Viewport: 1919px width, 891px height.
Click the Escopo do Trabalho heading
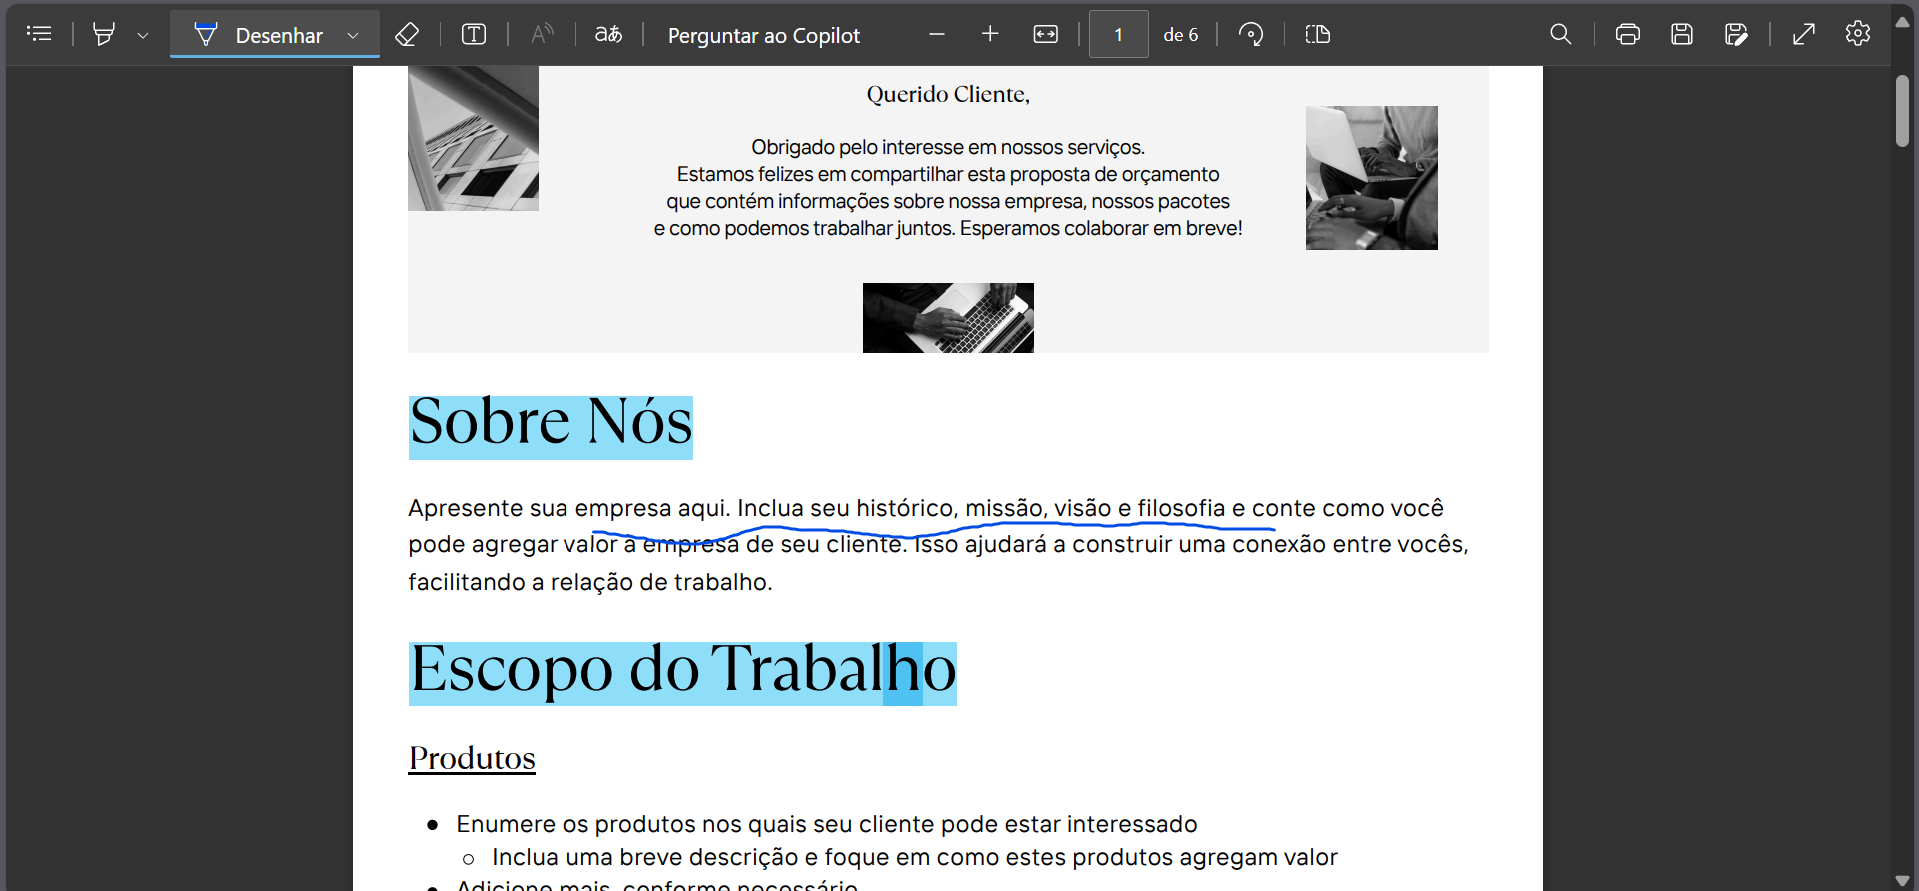point(683,670)
